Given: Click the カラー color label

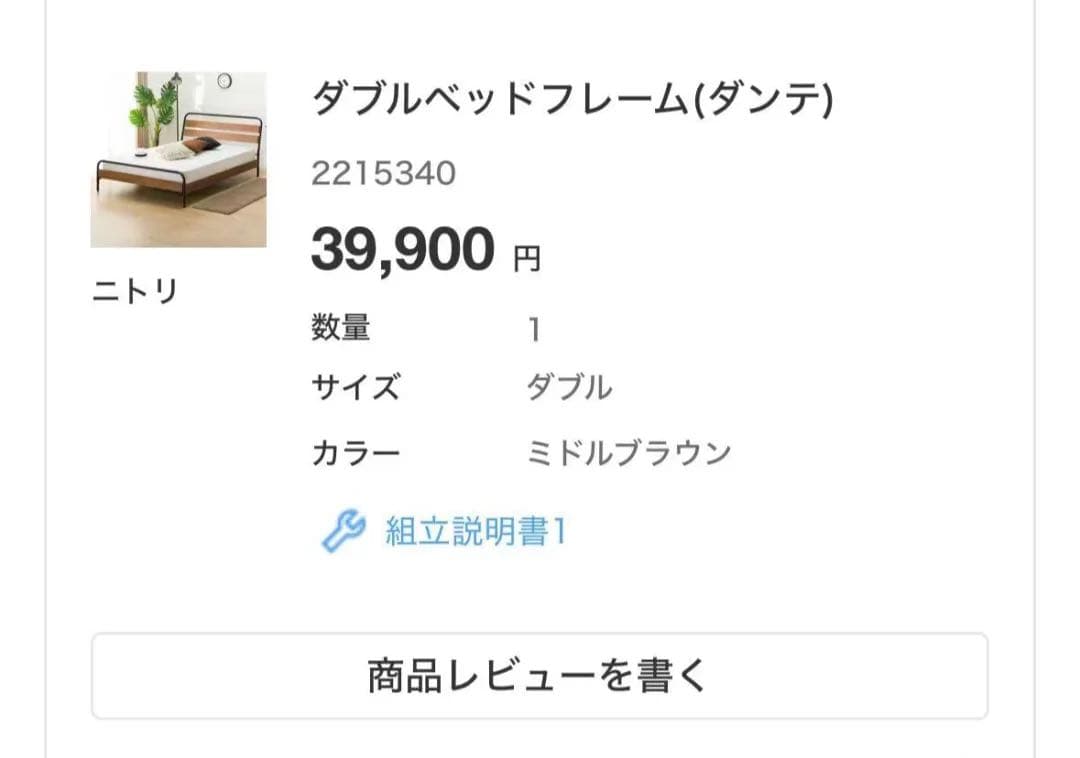Looking at the screenshot, I should tap(355, 453).
